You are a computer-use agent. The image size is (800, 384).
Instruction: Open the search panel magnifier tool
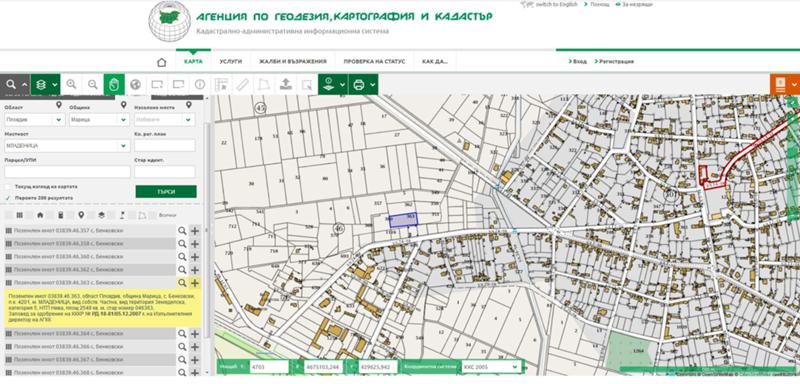pyautogui.click(x=11, y=85)
